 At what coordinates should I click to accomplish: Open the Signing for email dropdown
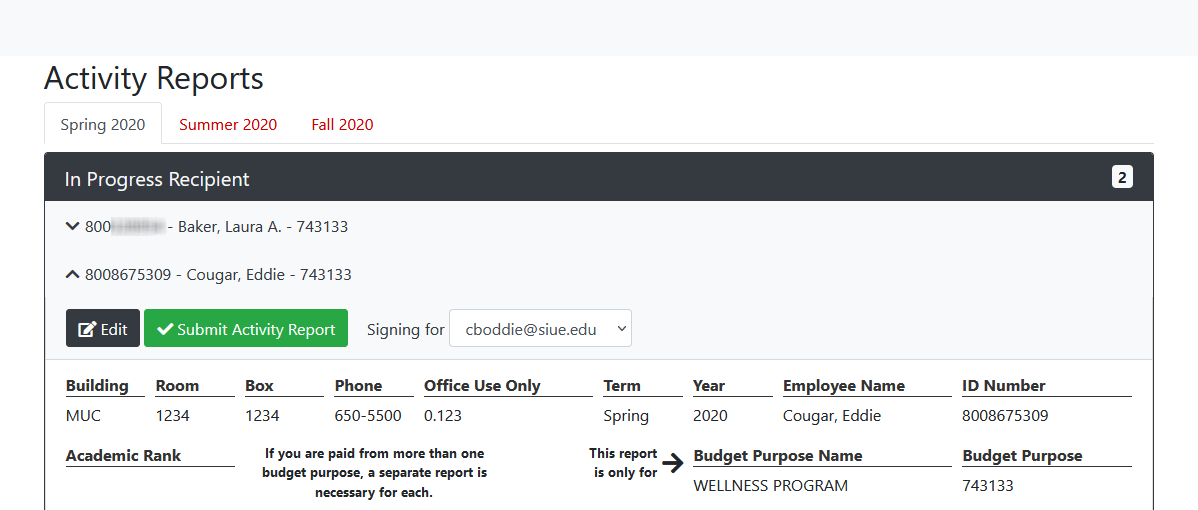[x=540, y=329]
